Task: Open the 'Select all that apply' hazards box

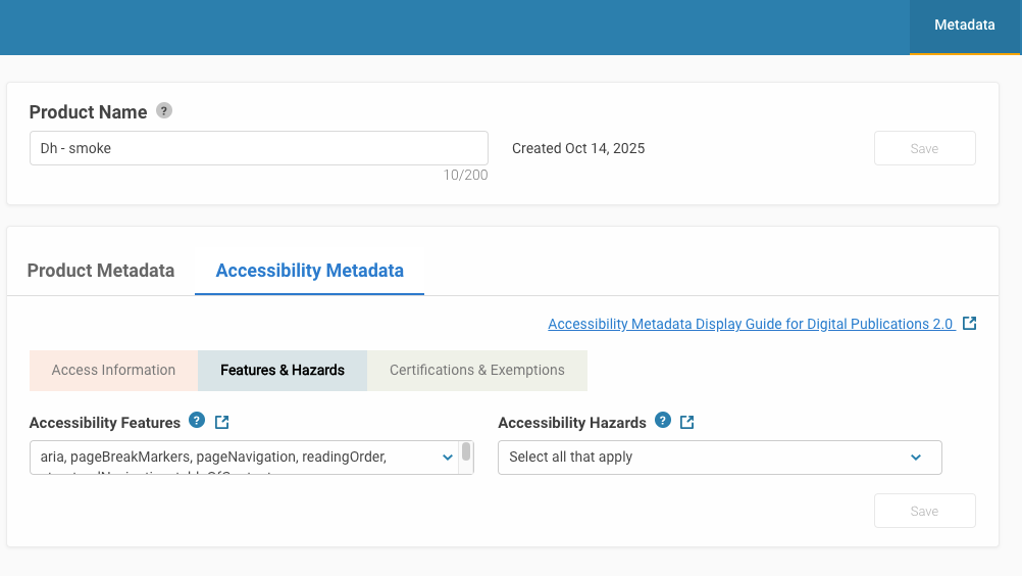Action: 700,457
